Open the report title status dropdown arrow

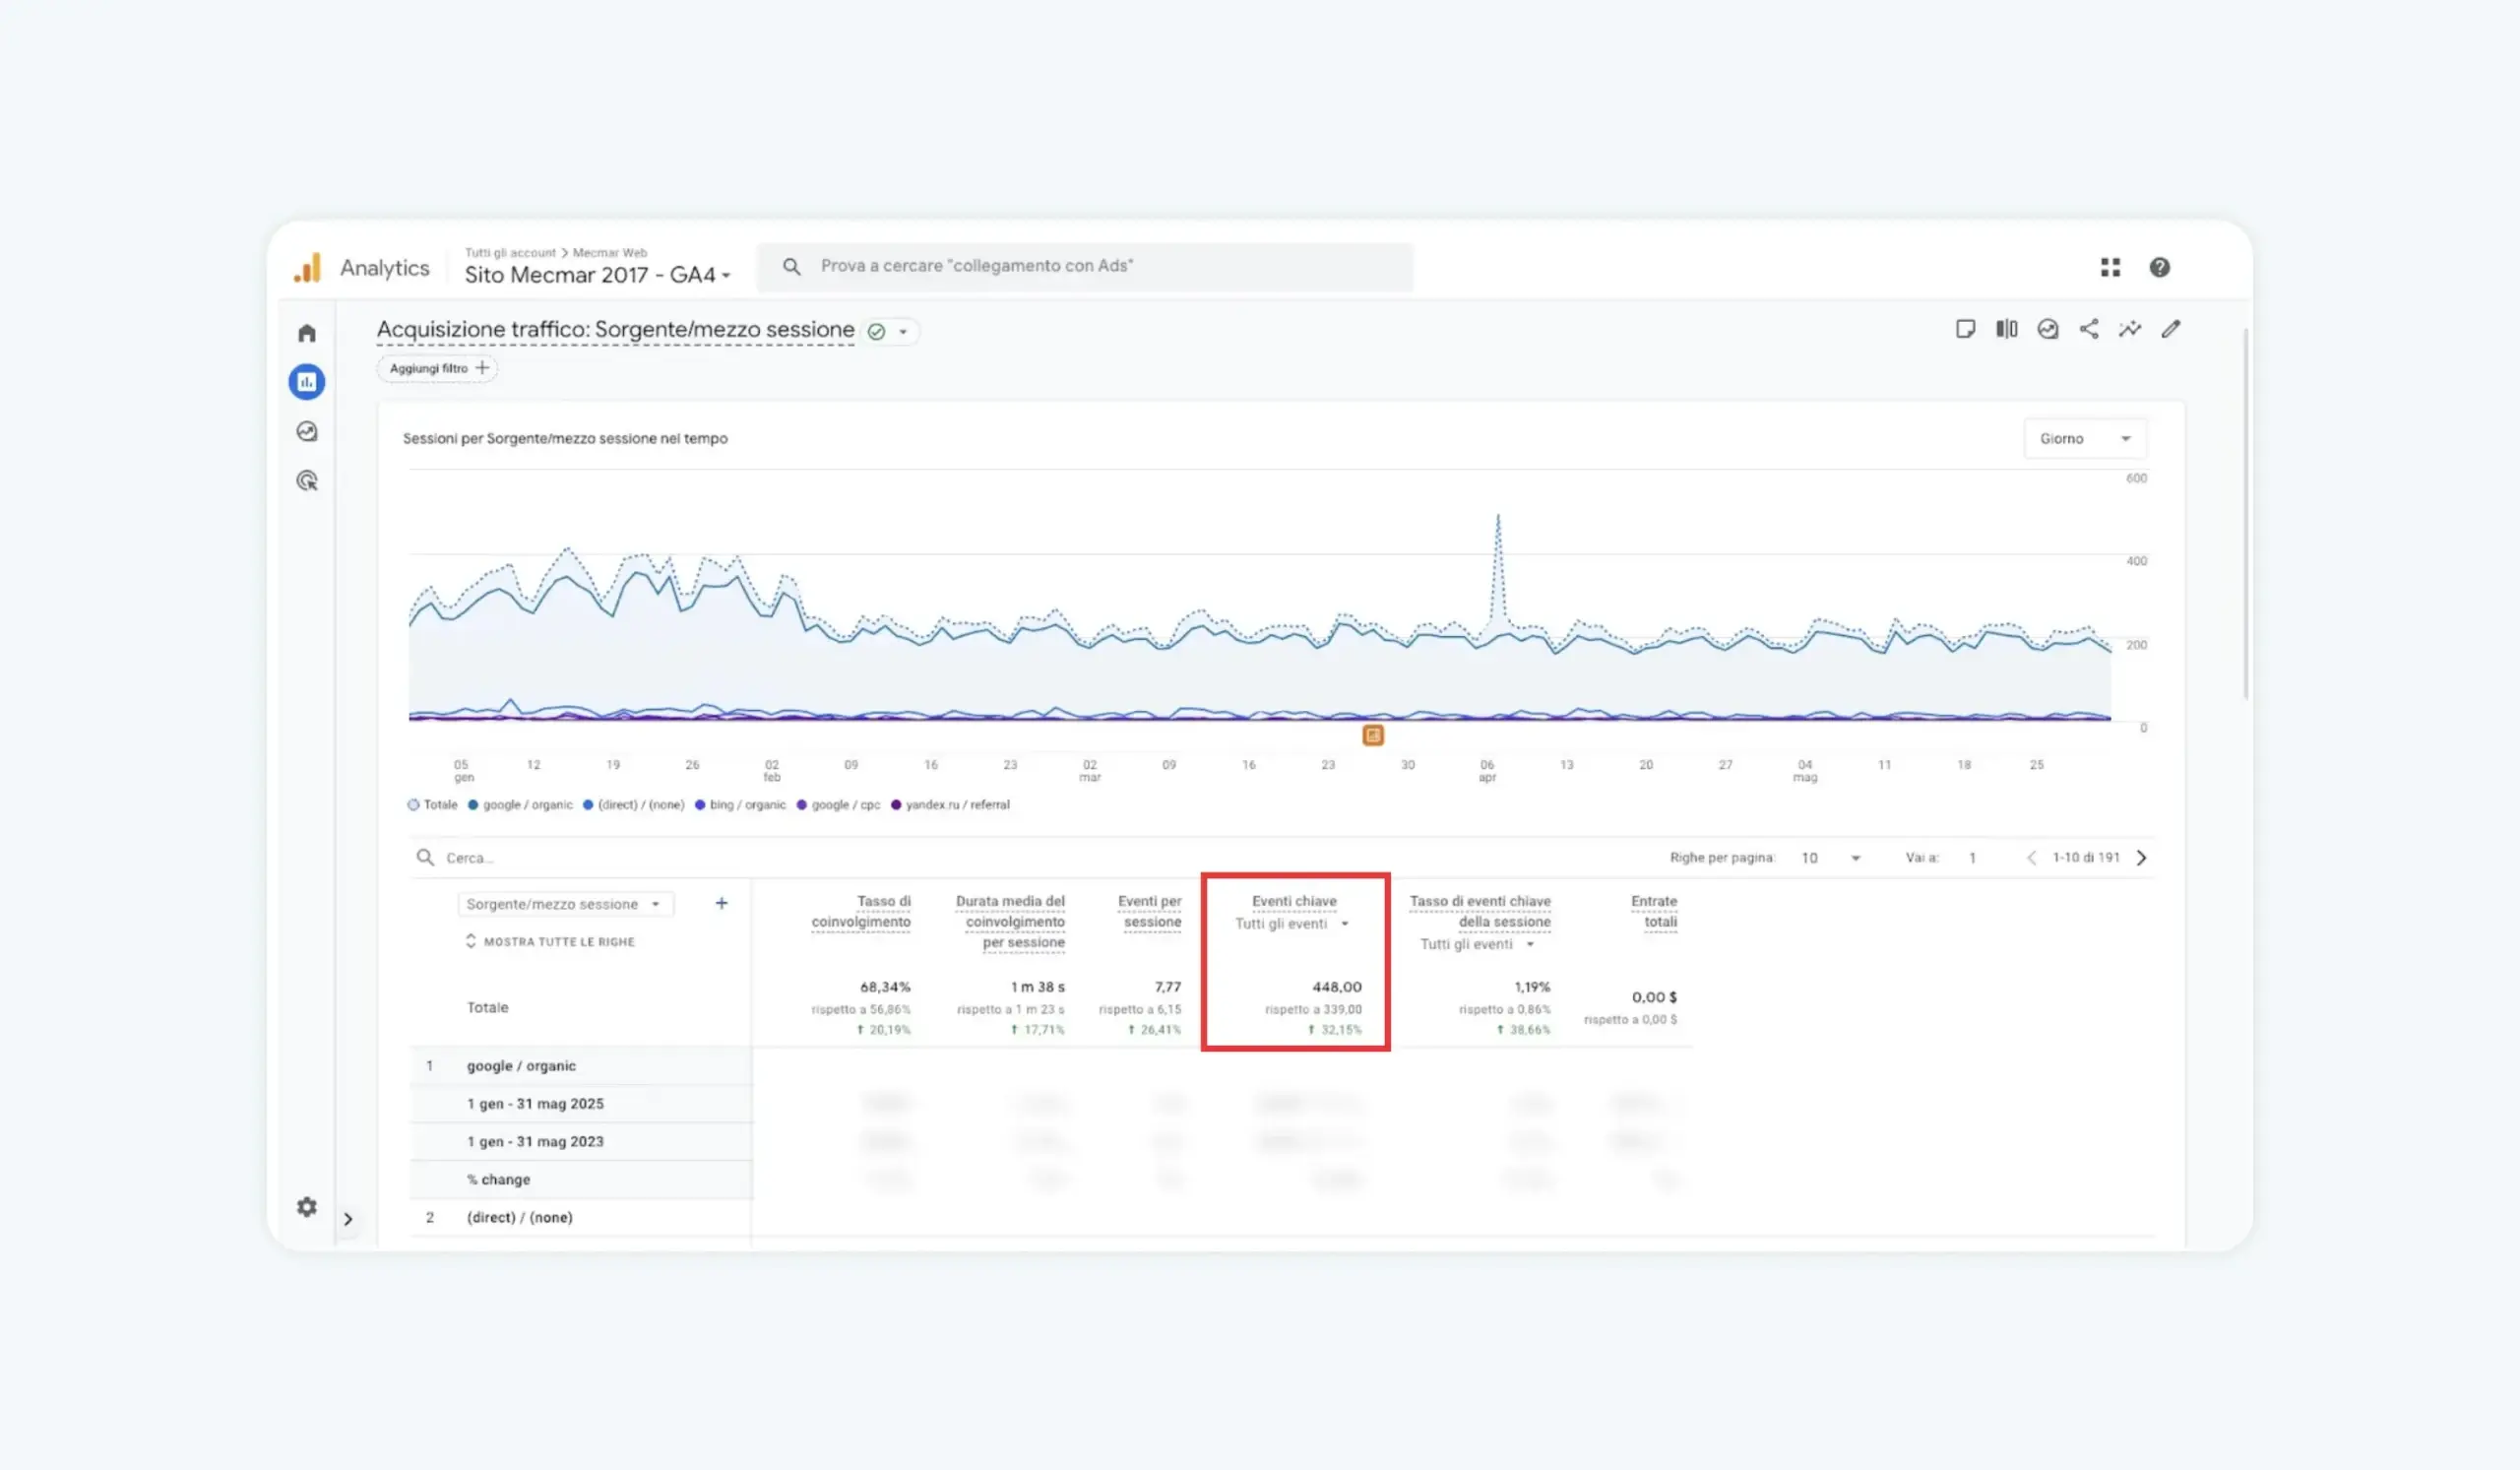[x=903, y=332]
